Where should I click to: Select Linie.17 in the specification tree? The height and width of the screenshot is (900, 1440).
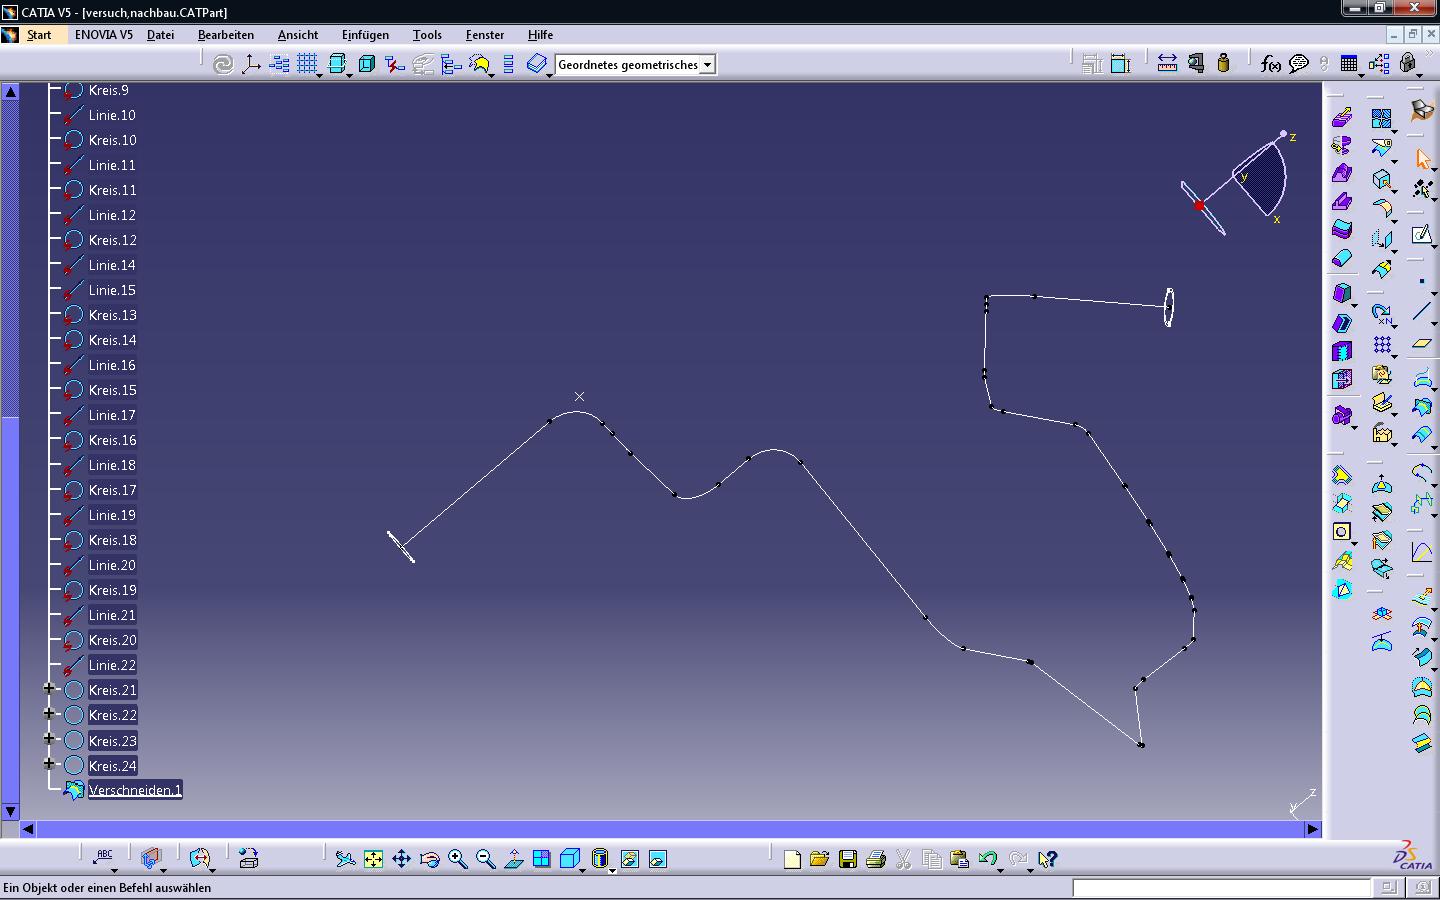click(112, 415)
